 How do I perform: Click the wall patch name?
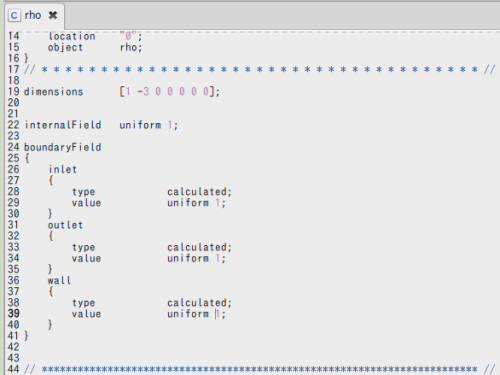59,280
